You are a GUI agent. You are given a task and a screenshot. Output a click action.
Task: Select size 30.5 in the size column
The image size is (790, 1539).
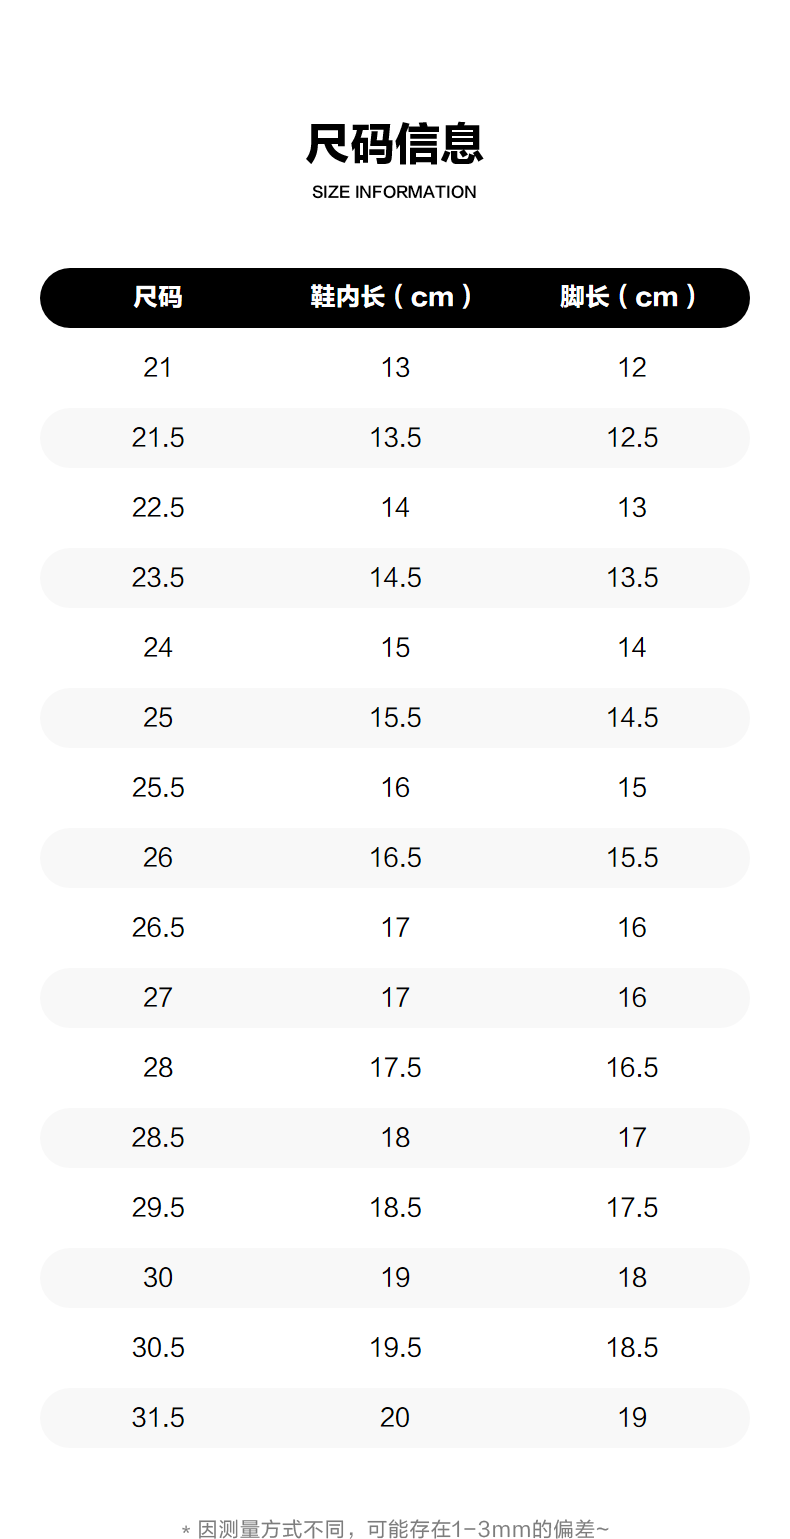point(158,1348)
